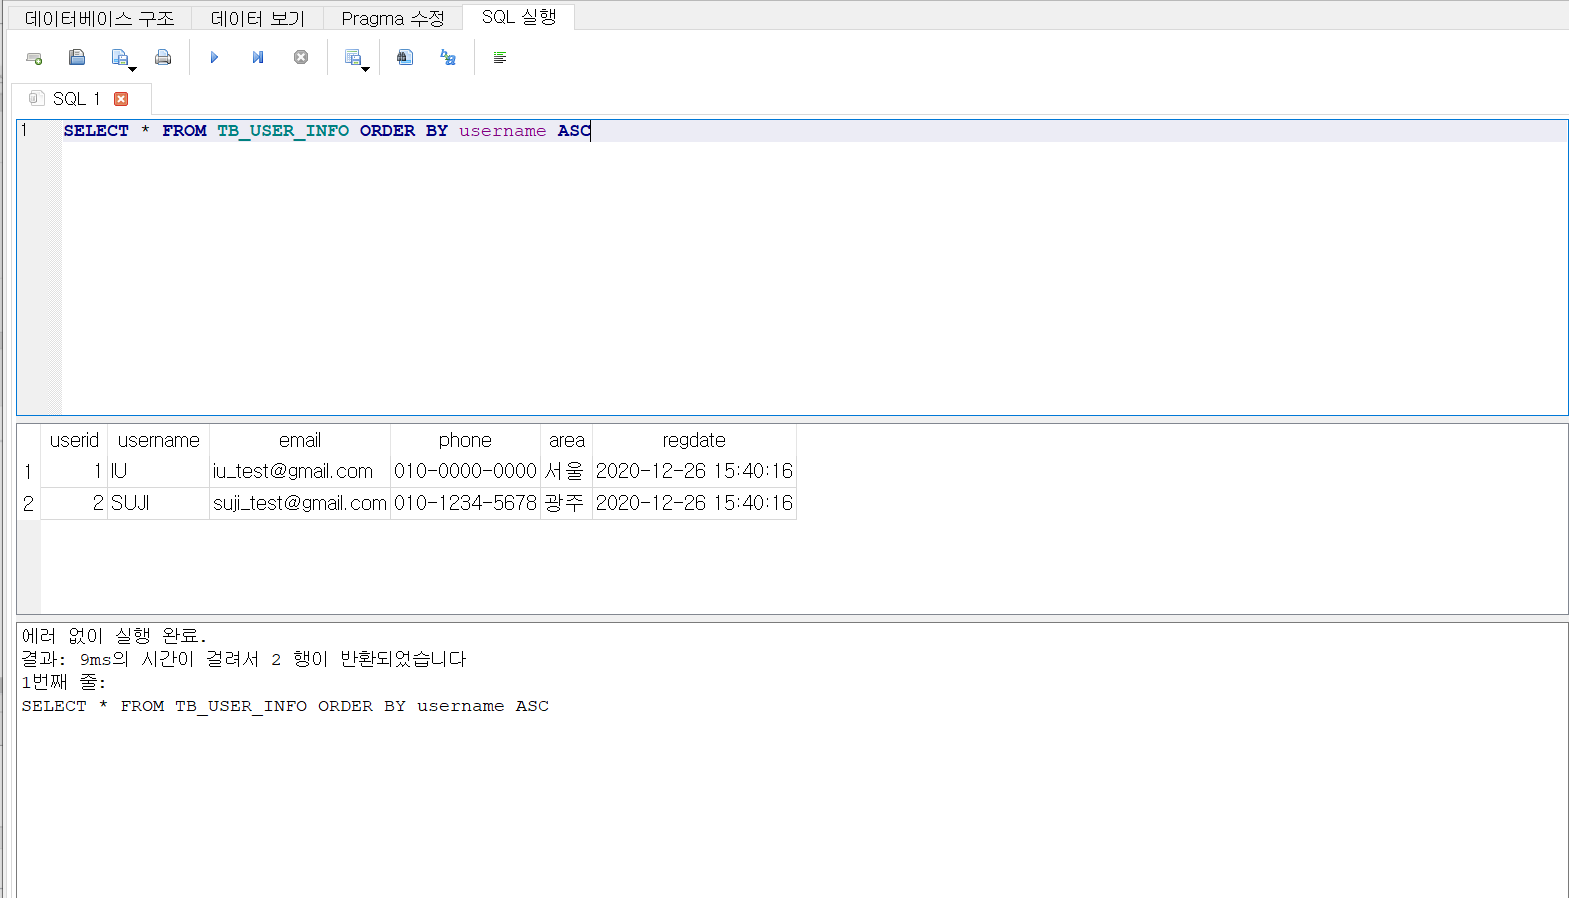
Task: Execute the current line only
Action: [258, 58]
